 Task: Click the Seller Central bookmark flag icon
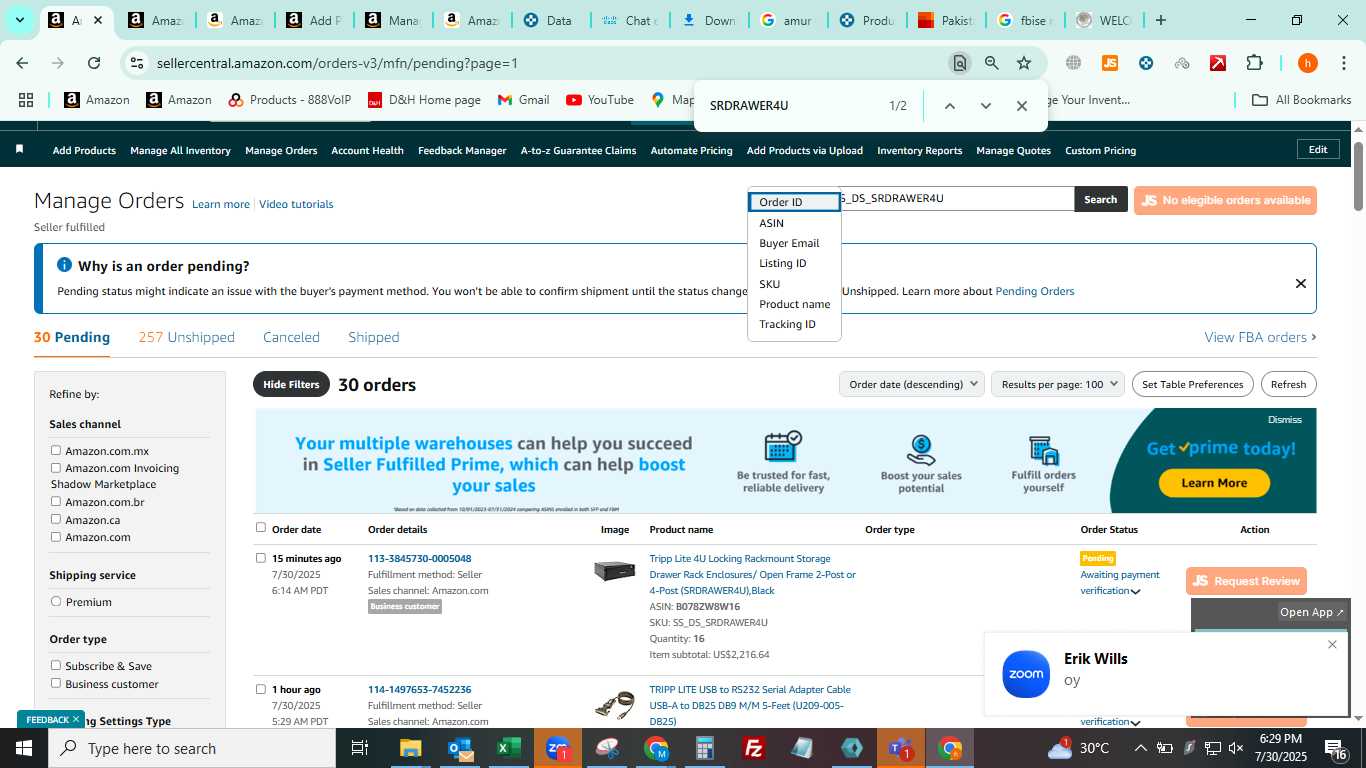[19, 150]
